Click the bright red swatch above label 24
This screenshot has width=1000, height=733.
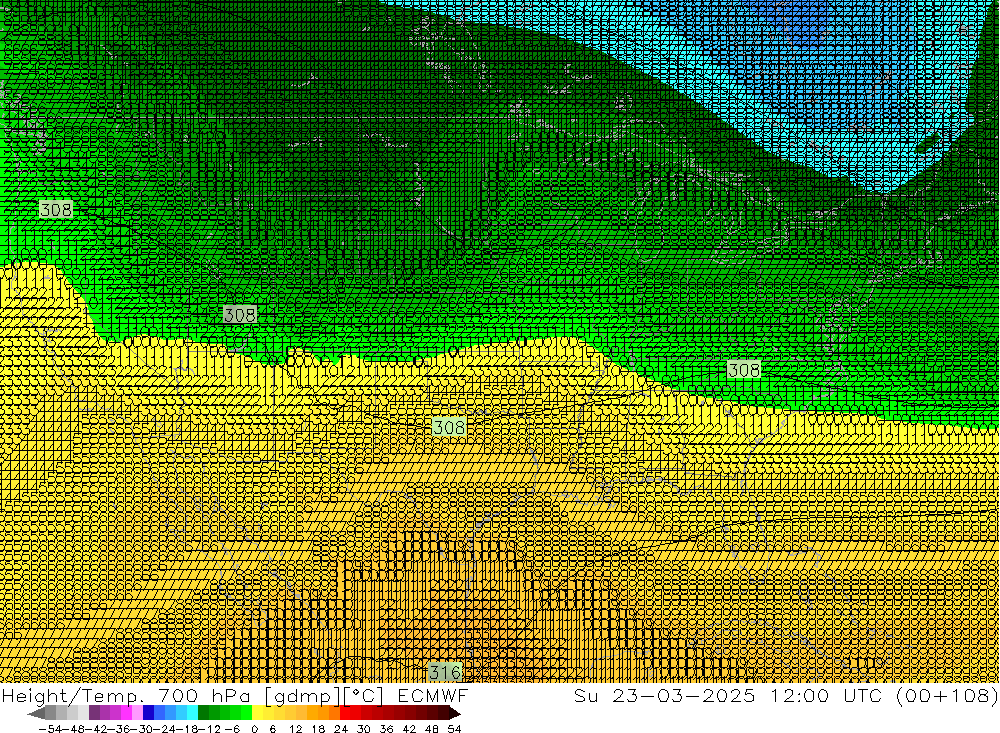pyautogui.click(x=345, y=713)
